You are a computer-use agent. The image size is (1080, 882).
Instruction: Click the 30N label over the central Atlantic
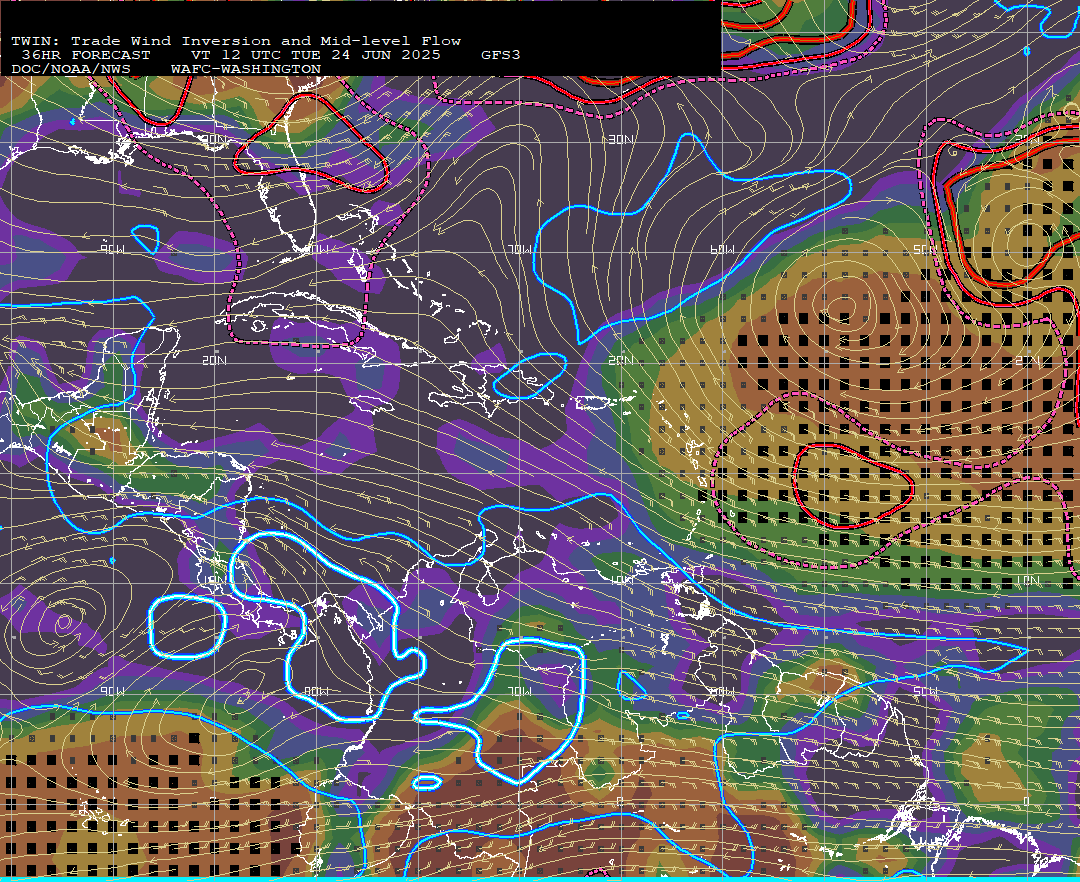(621, 140)
